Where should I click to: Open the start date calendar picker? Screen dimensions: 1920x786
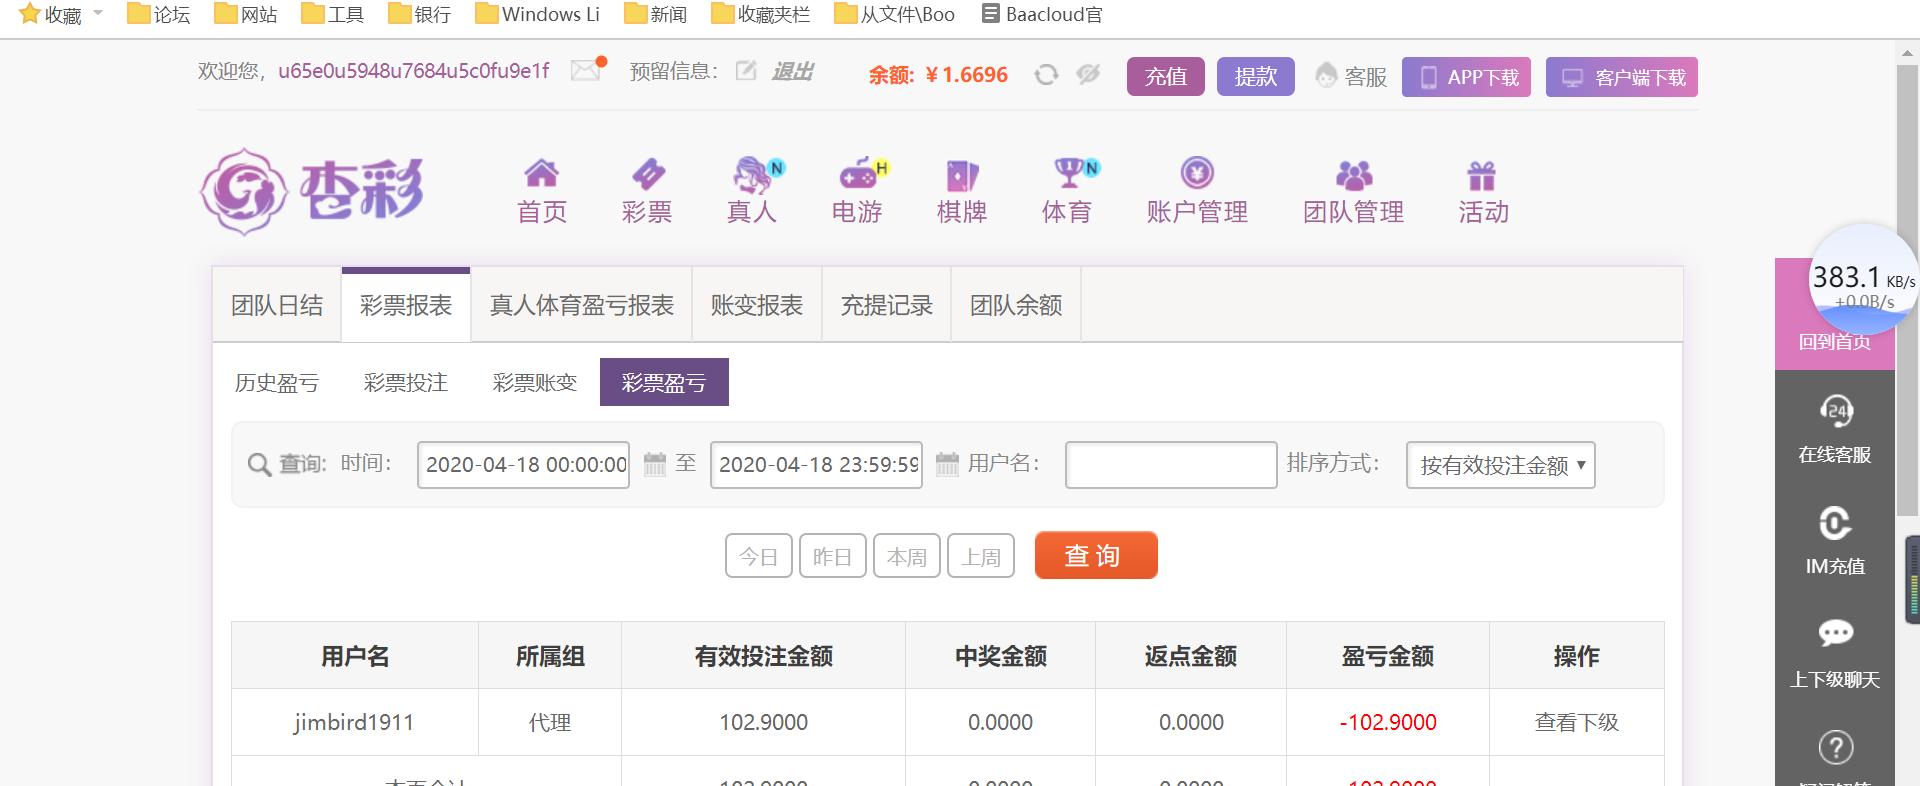pyautogui.click(x=655, y=464)
